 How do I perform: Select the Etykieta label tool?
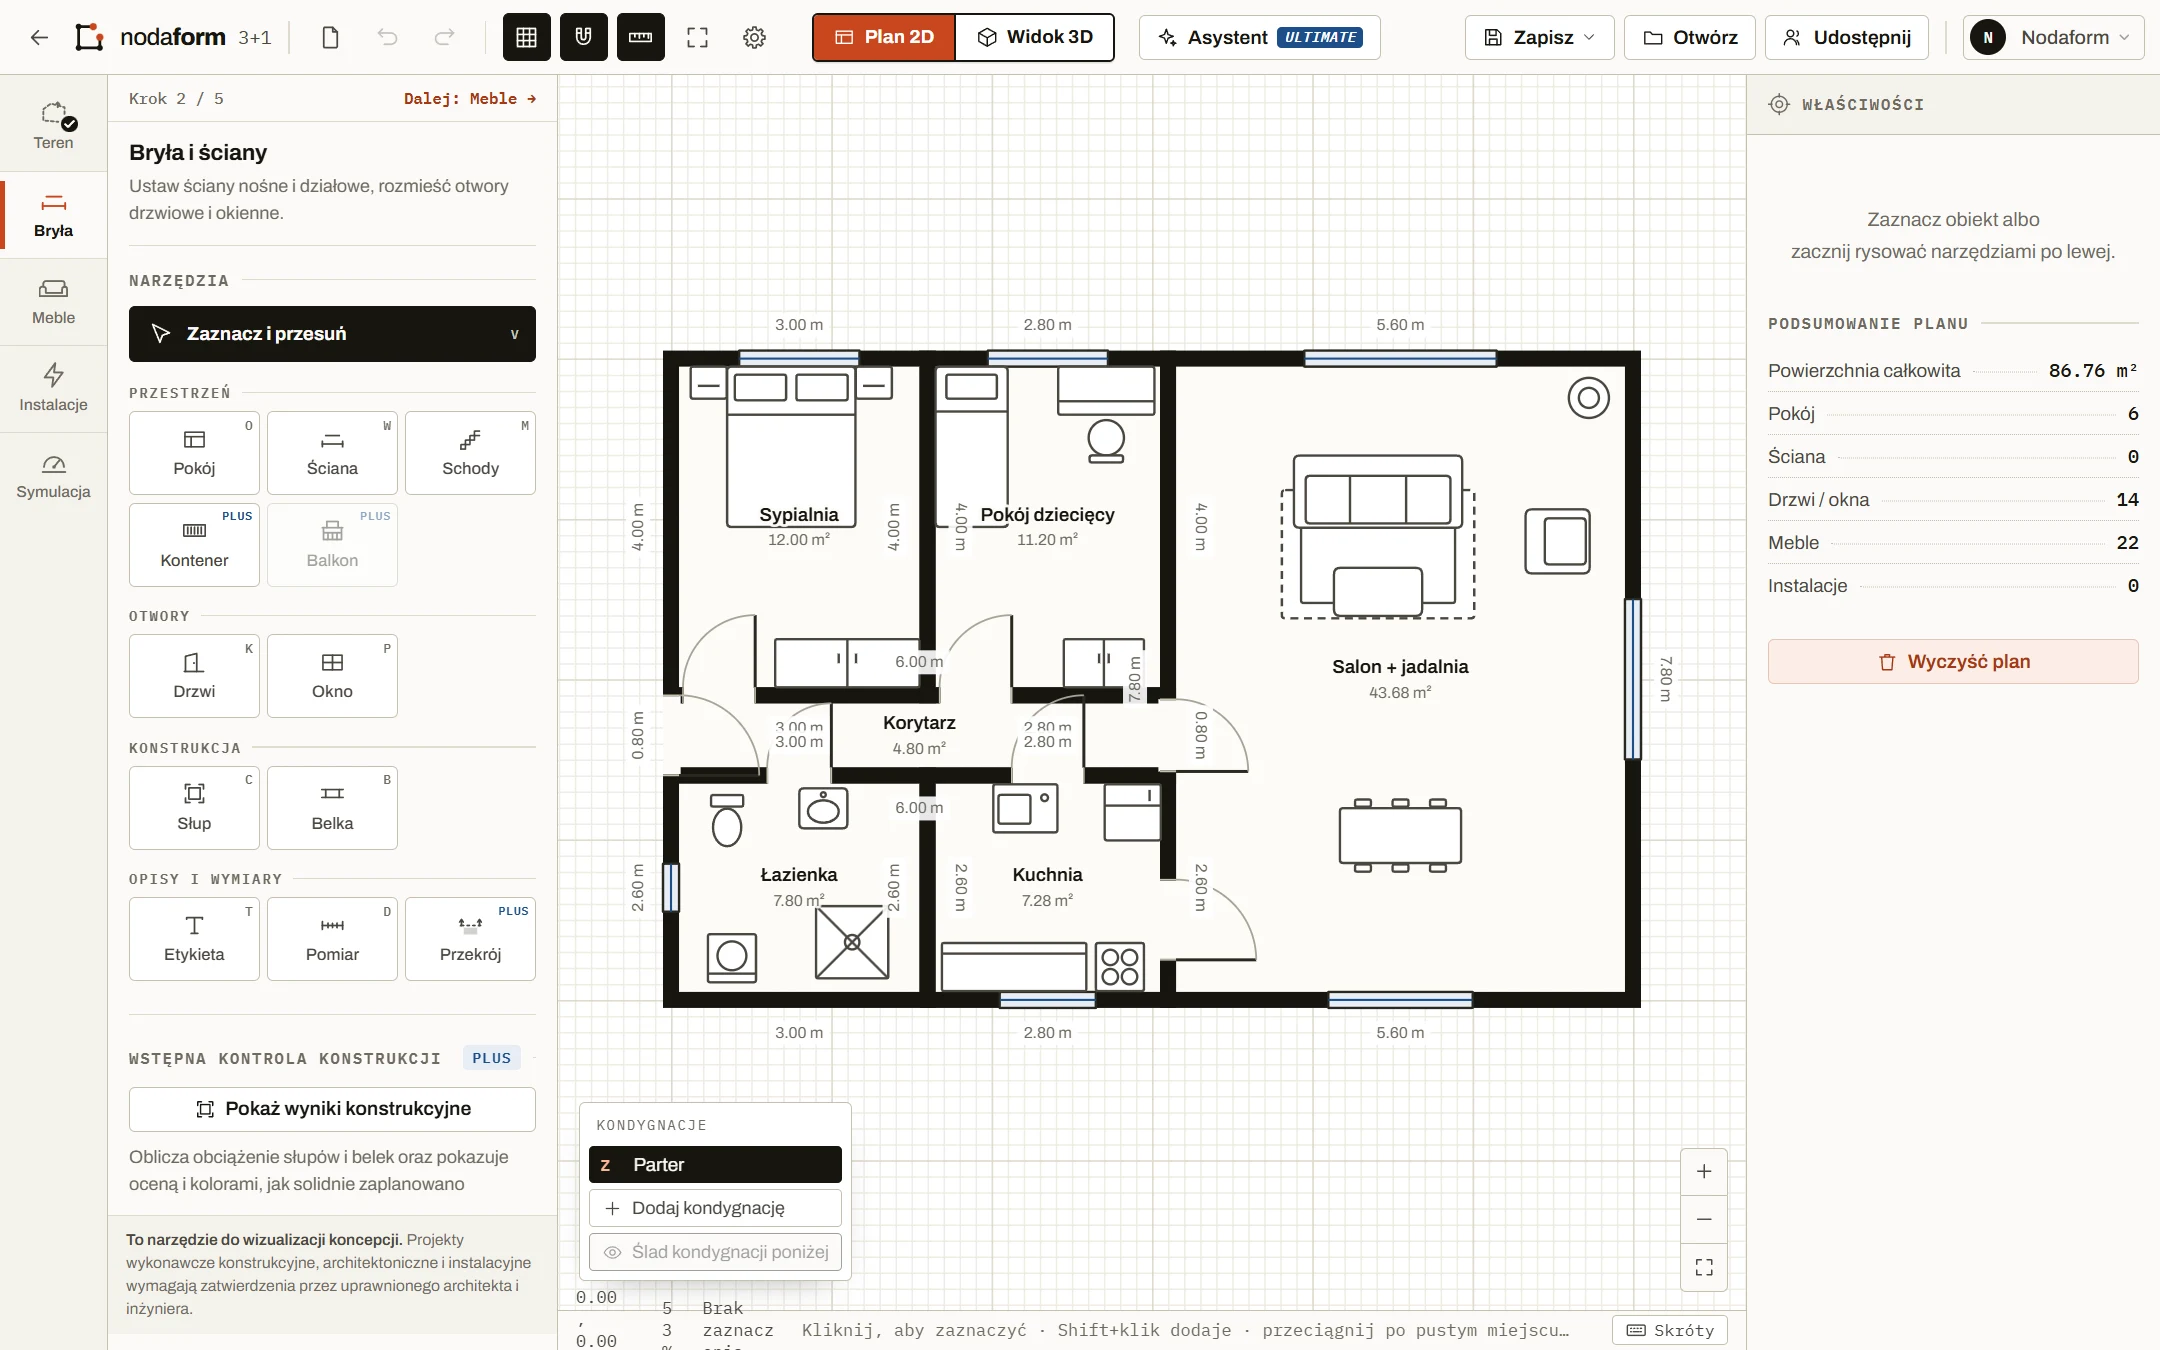pyautogui.click(x=194, y=939)
